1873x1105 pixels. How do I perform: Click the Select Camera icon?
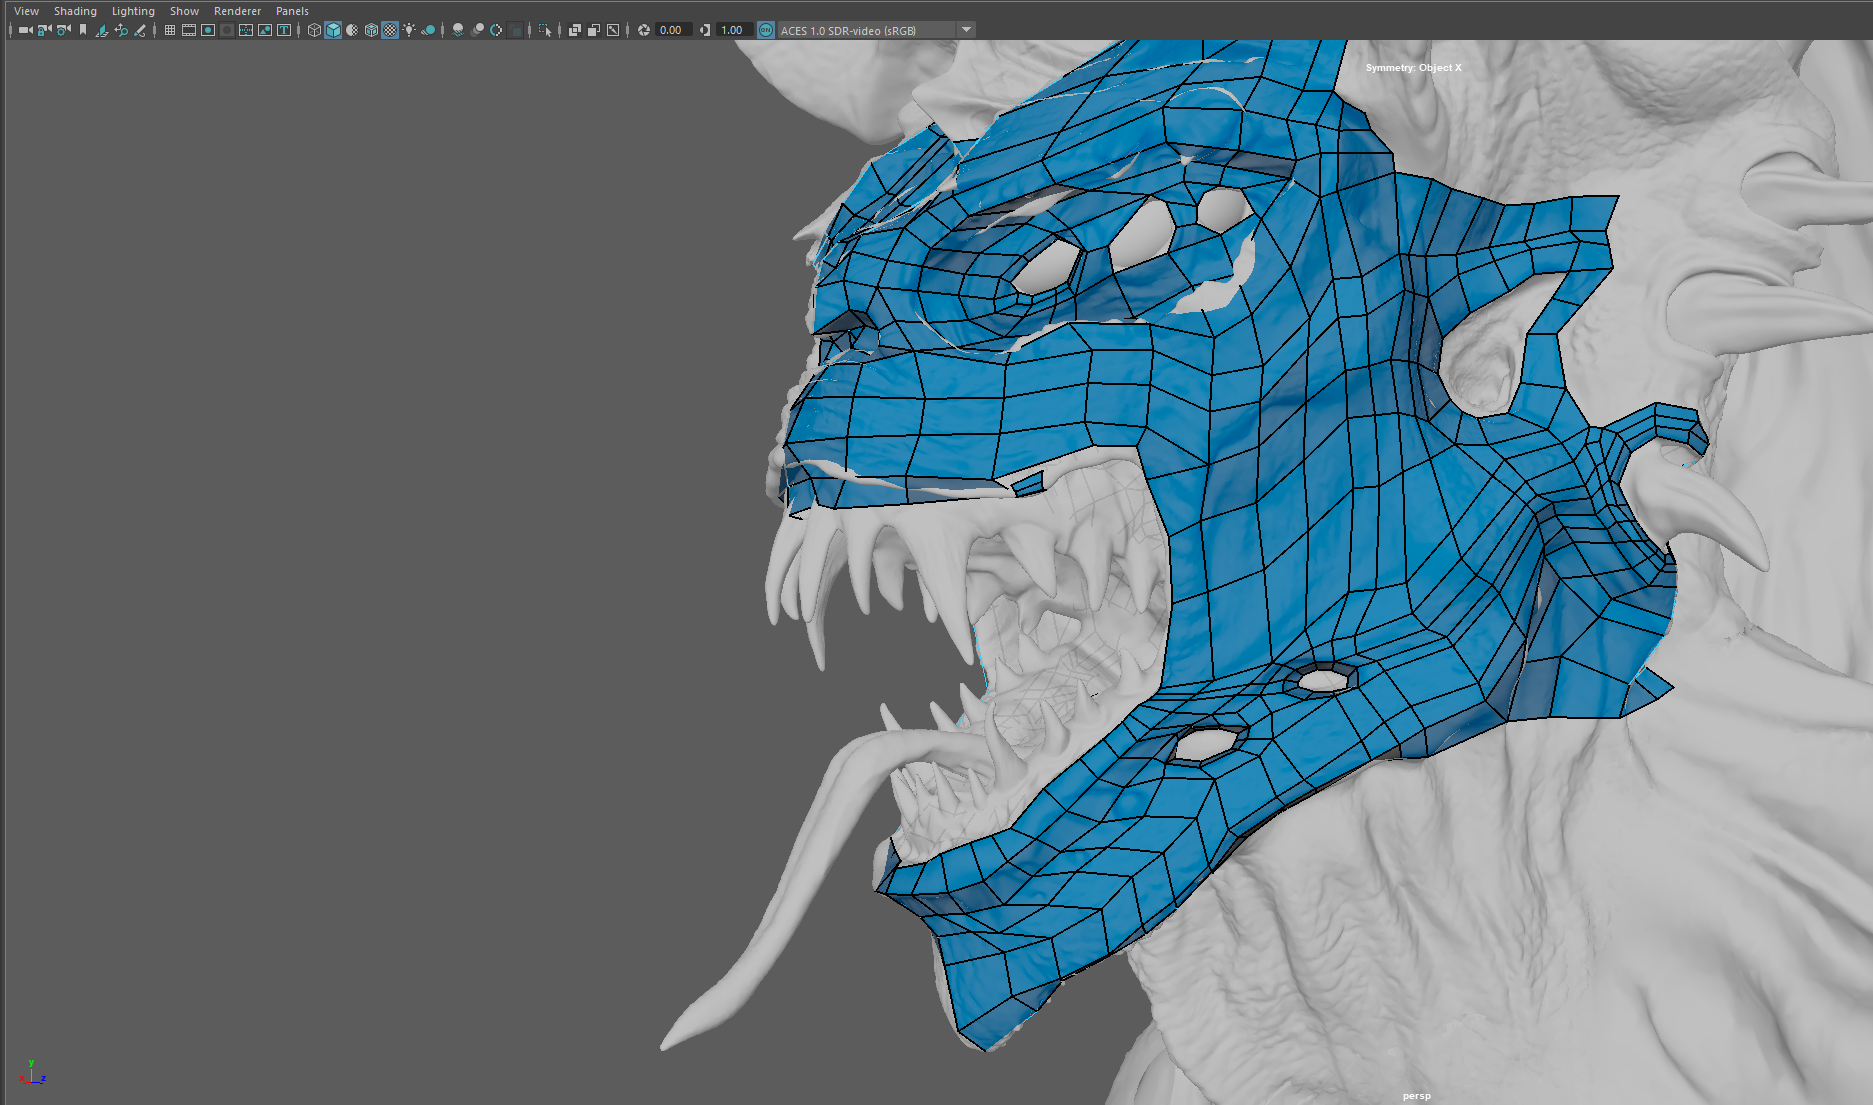point(25,30)
